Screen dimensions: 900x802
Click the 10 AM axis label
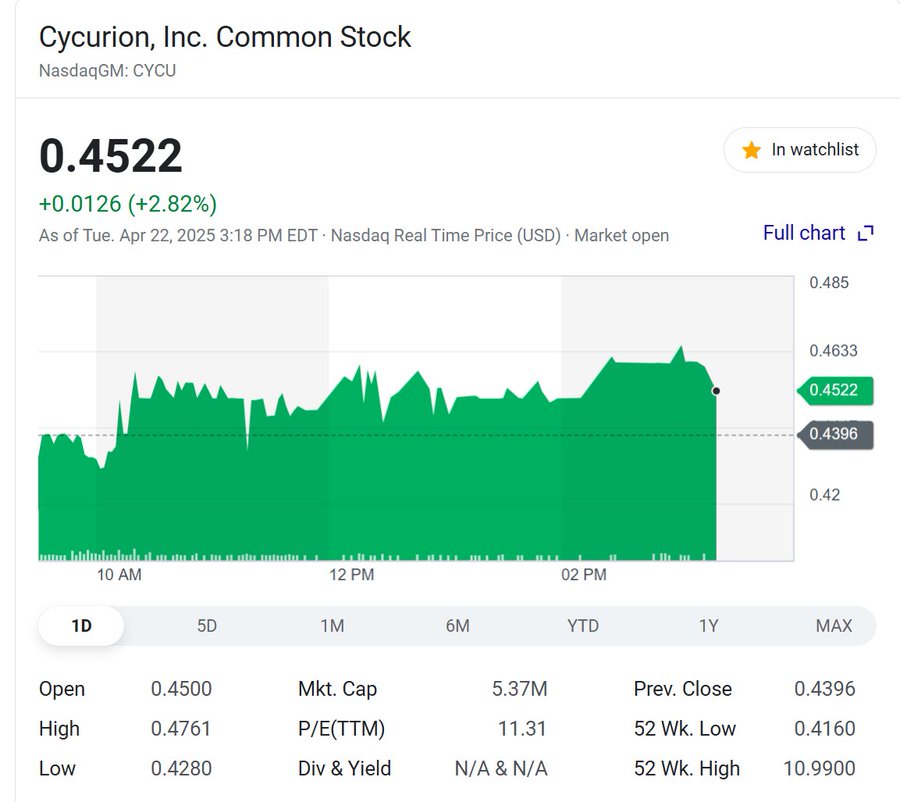[119, 575]
